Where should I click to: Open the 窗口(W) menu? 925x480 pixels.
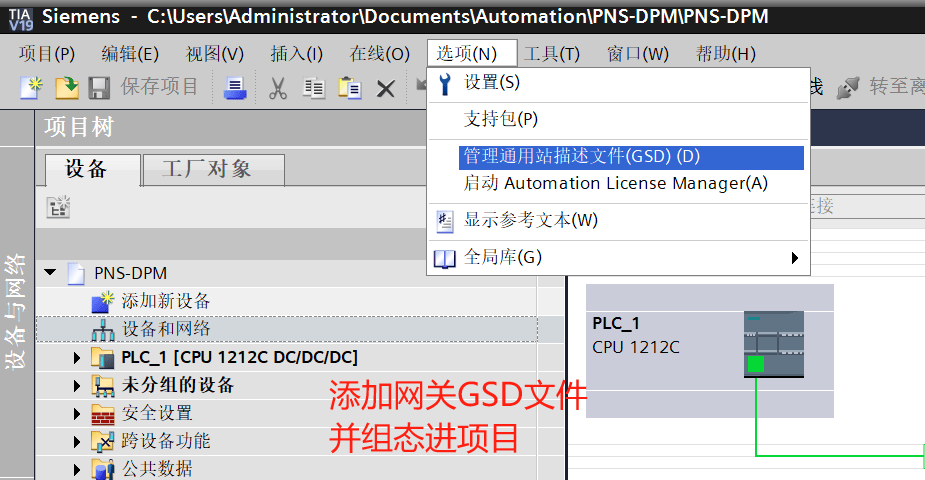tap(638, 54)
